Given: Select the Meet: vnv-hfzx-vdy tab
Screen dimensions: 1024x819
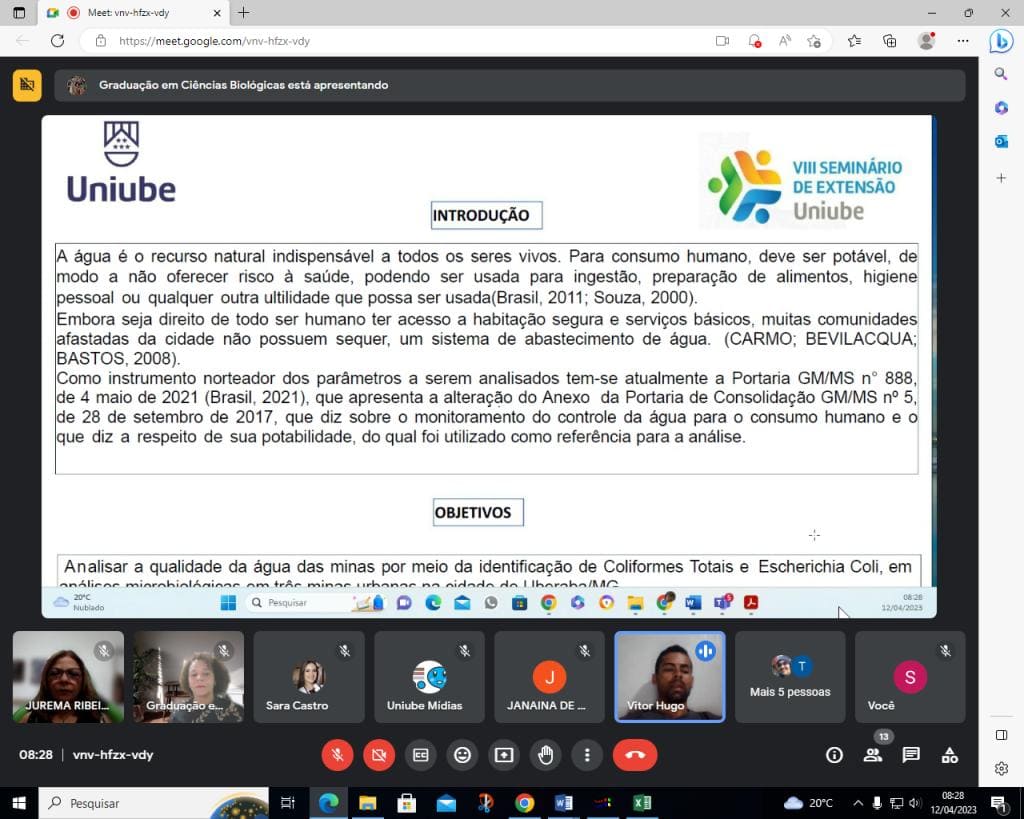Looking at the screenshot, I should point(133,12).
